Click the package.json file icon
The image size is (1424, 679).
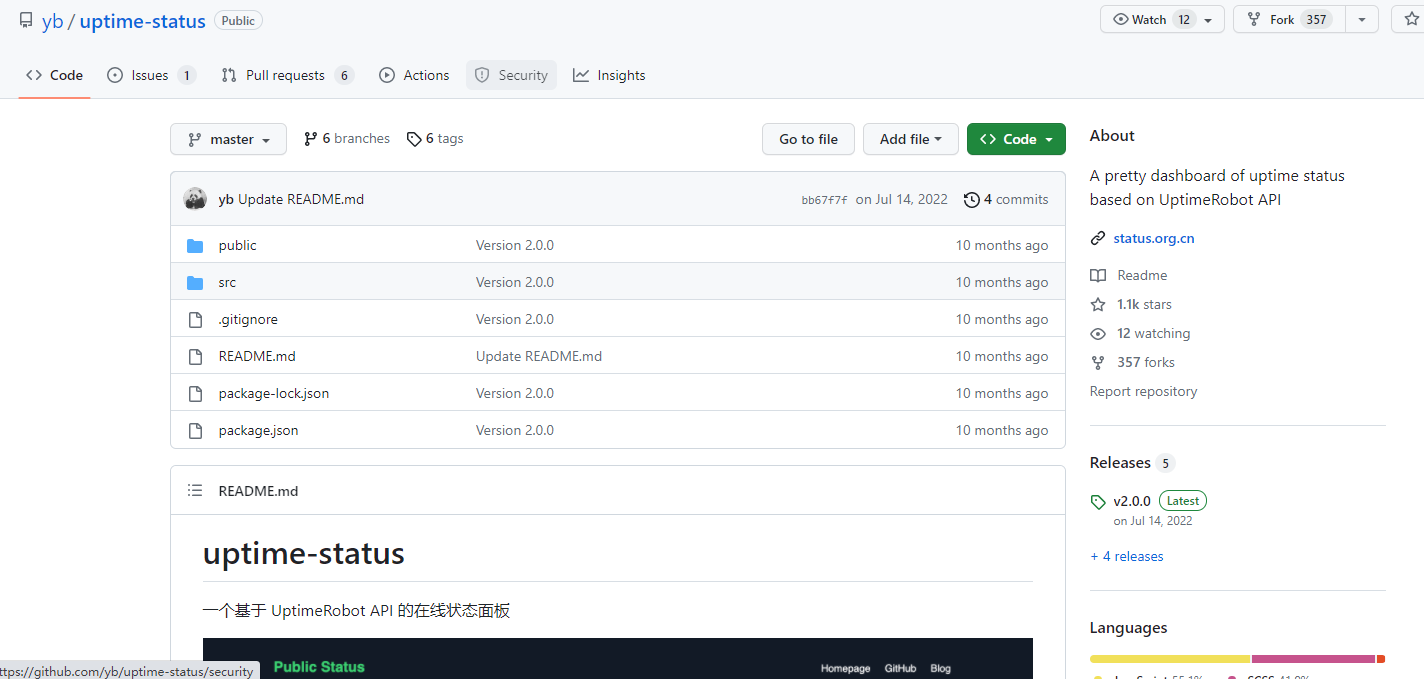195,430
